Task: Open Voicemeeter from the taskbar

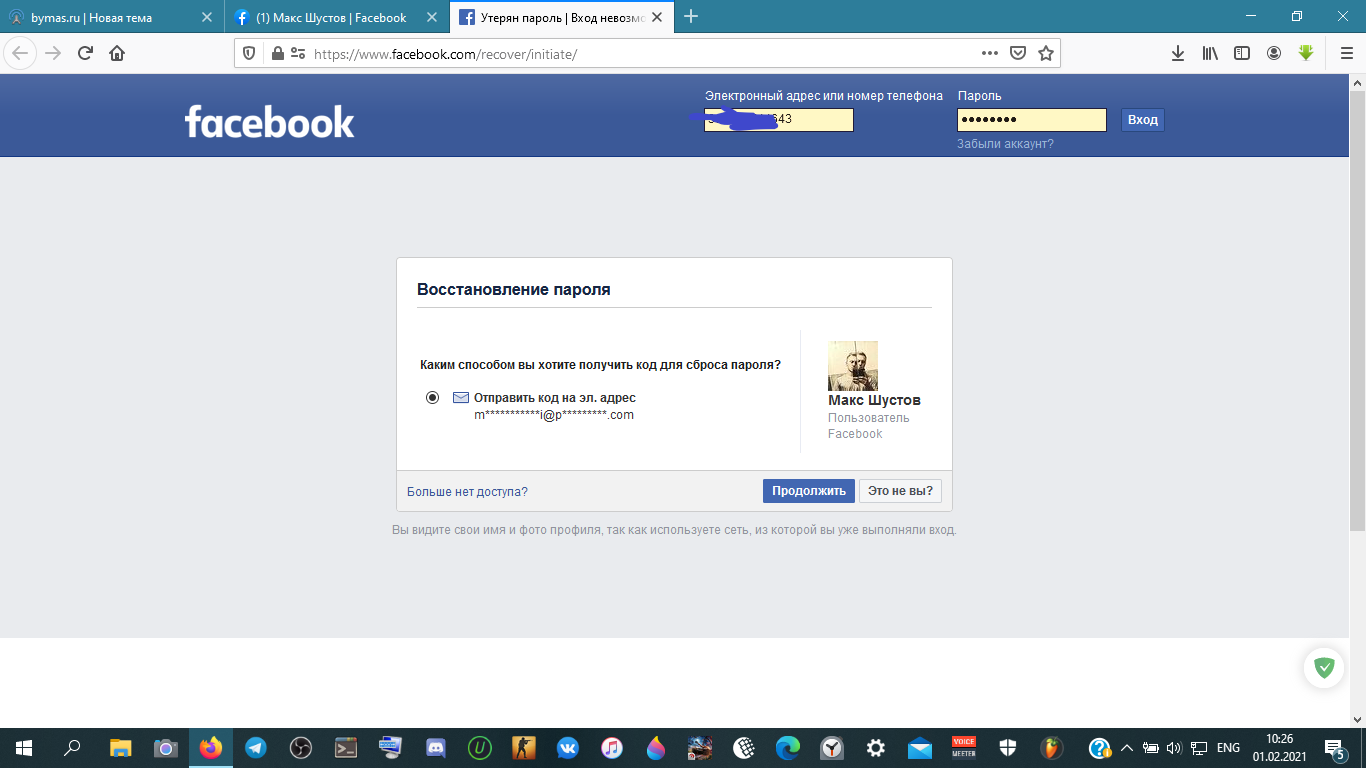Action: (963, 748)
